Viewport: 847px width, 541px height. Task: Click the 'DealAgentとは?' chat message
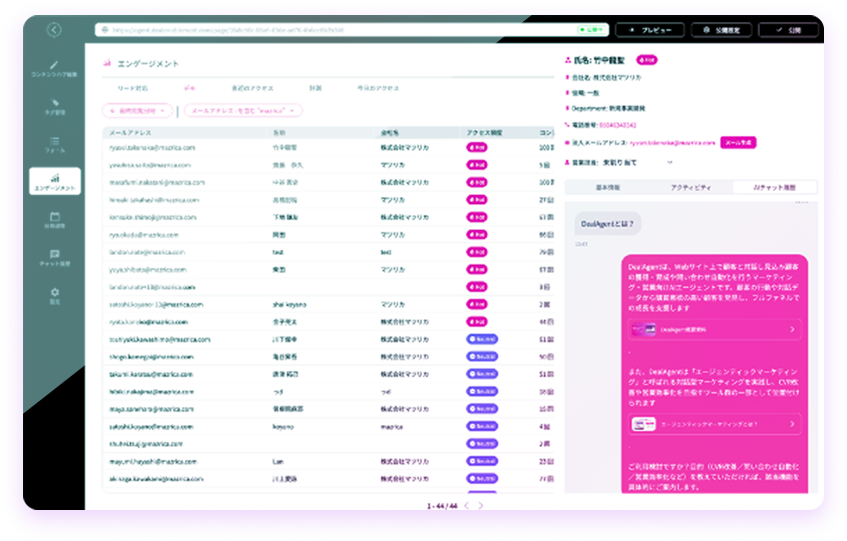click(607, 224)
